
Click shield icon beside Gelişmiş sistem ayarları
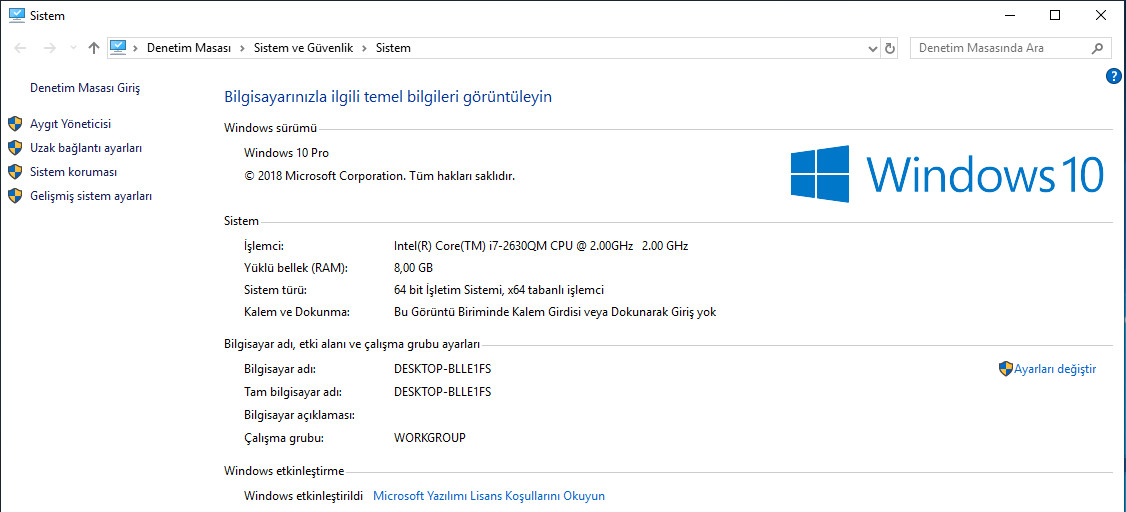point(15,196)
